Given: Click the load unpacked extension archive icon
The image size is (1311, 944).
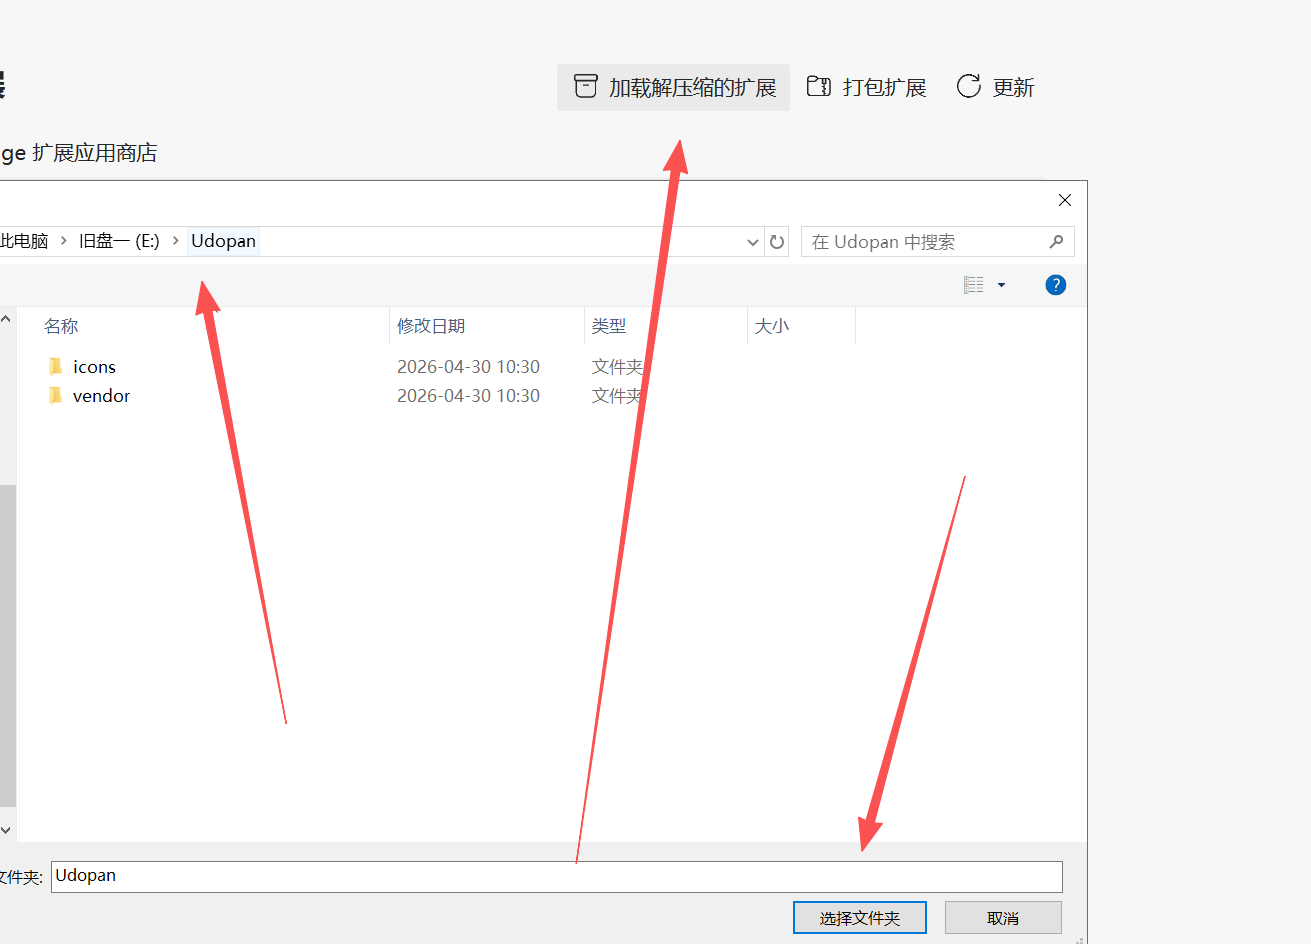Looking at the screenshot, I should pyautogui.click(x=586, y=87).
